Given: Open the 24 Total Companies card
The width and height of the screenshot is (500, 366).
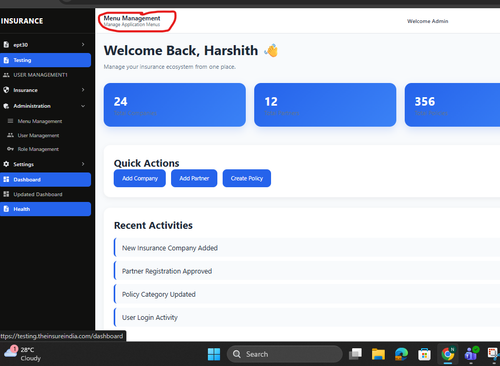Looking at the screenshot, I should click(x=175, y=105).
